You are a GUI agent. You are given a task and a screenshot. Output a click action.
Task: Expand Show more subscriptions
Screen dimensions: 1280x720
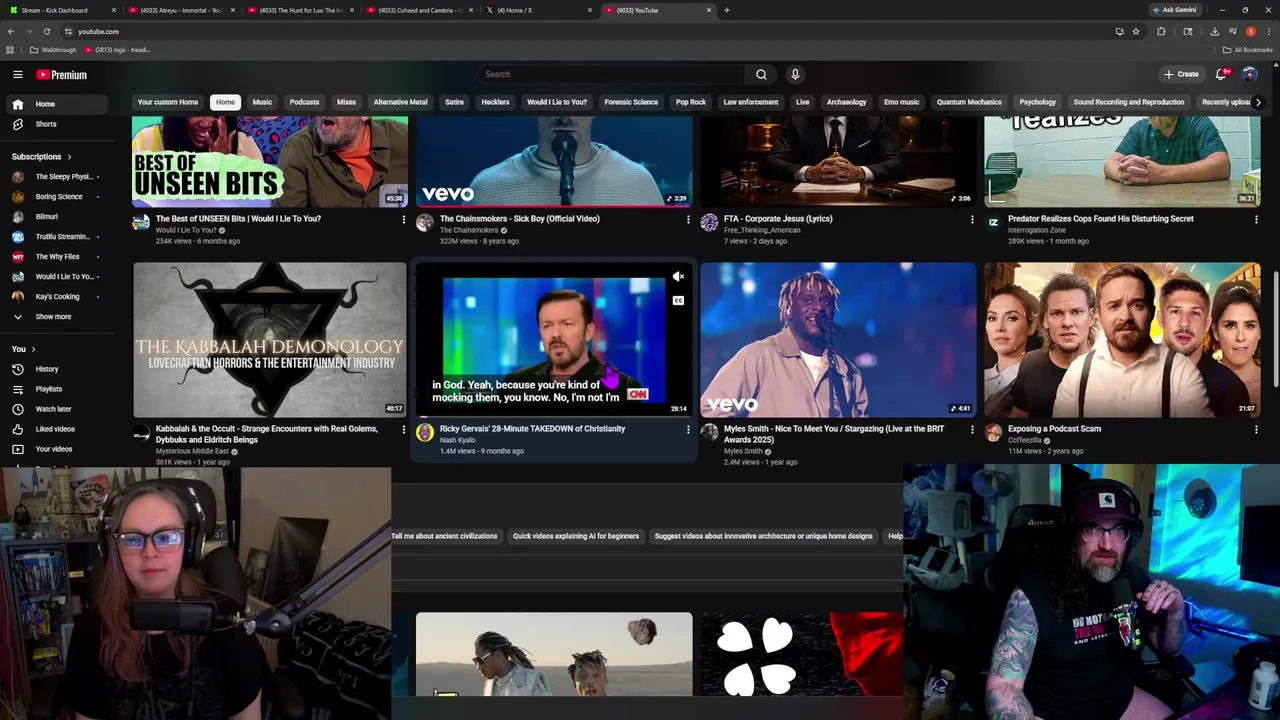point(53,317)
